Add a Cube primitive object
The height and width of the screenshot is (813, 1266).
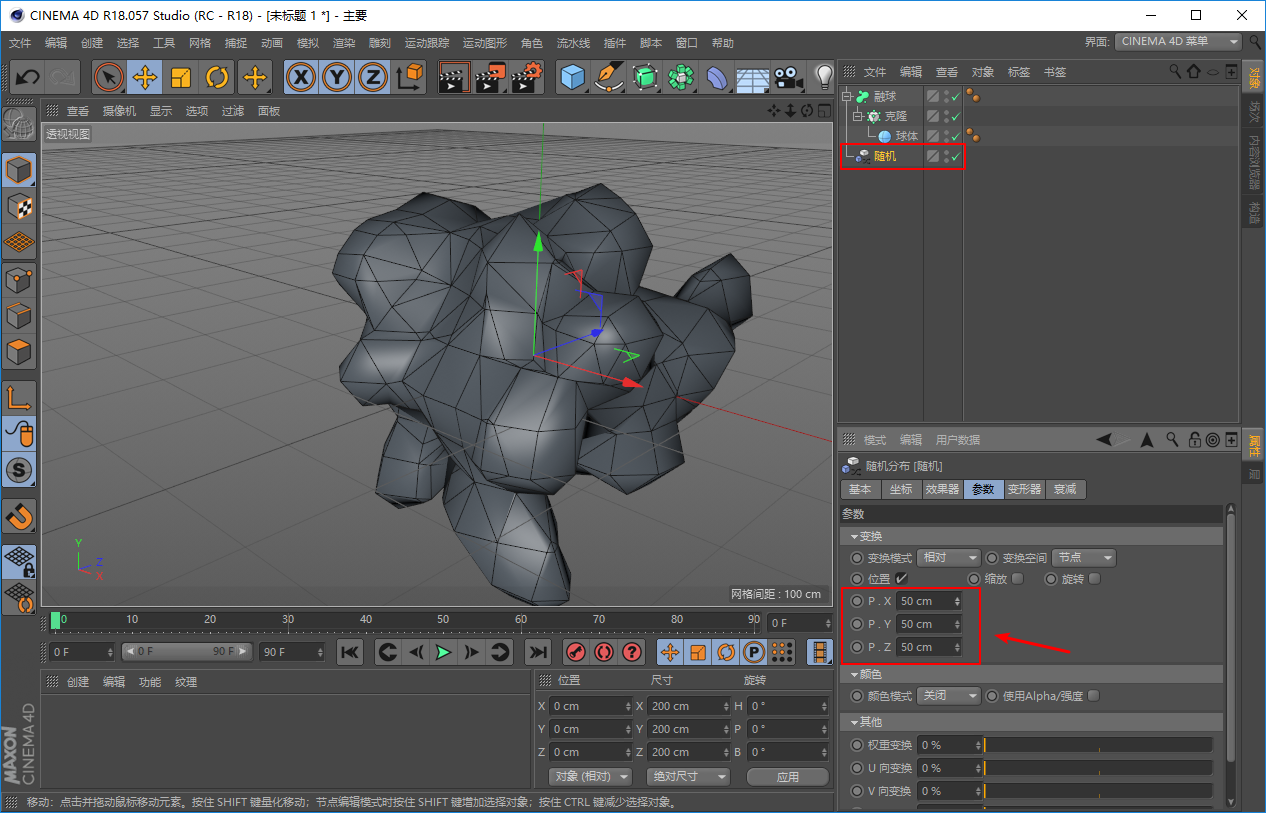[573, 77]
